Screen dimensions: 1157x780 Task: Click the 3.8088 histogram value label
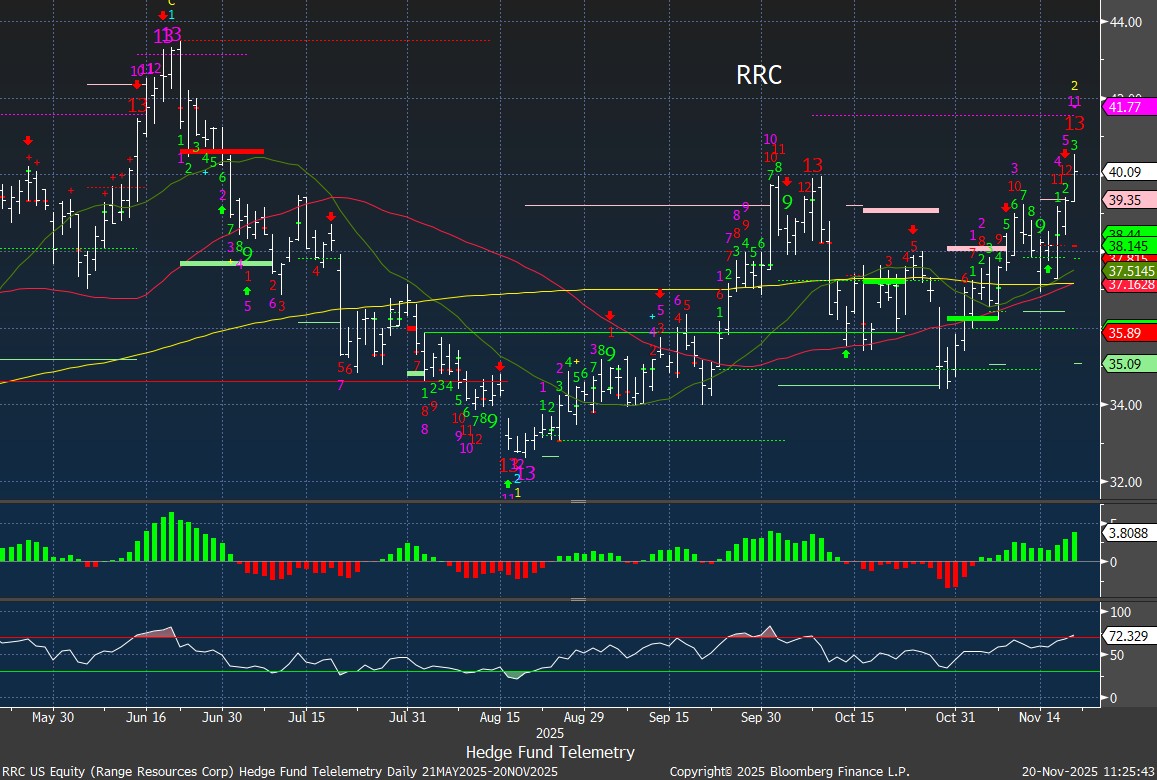1128,533
